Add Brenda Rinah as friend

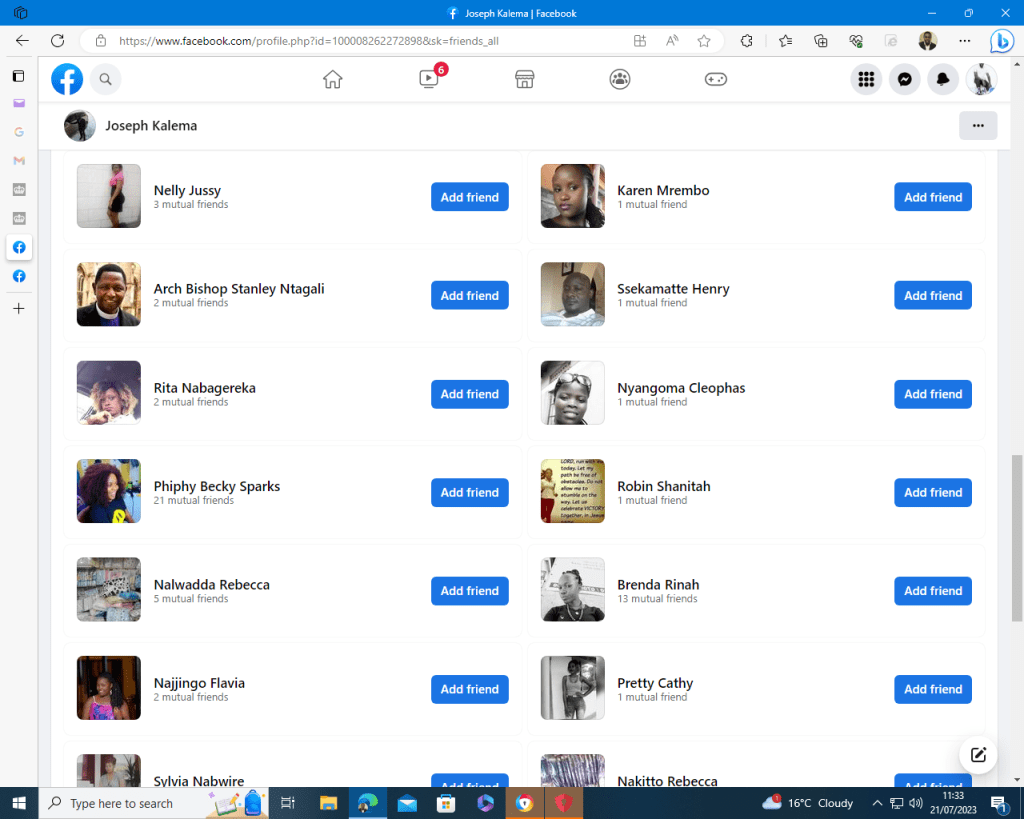pos(932,591)
